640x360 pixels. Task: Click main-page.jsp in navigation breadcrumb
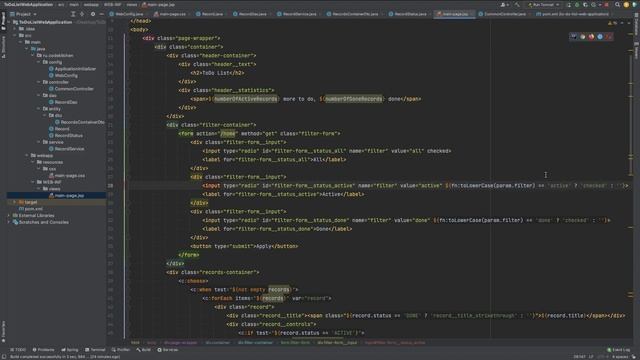158,4
